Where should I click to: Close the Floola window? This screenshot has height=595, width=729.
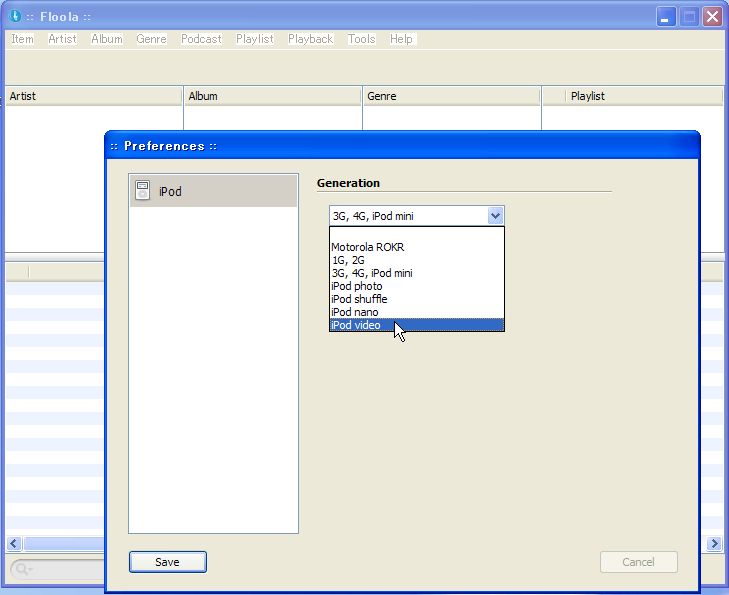(x=712, y=17)
